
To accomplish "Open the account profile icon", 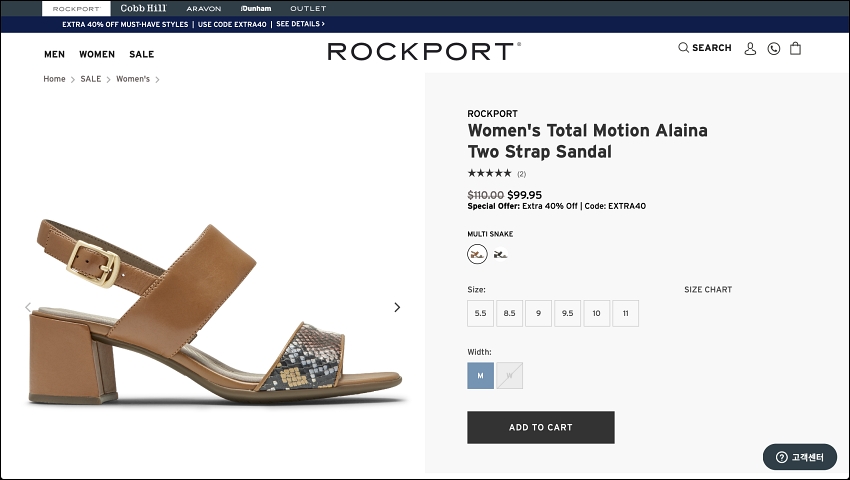I will [x=750, y=49].
